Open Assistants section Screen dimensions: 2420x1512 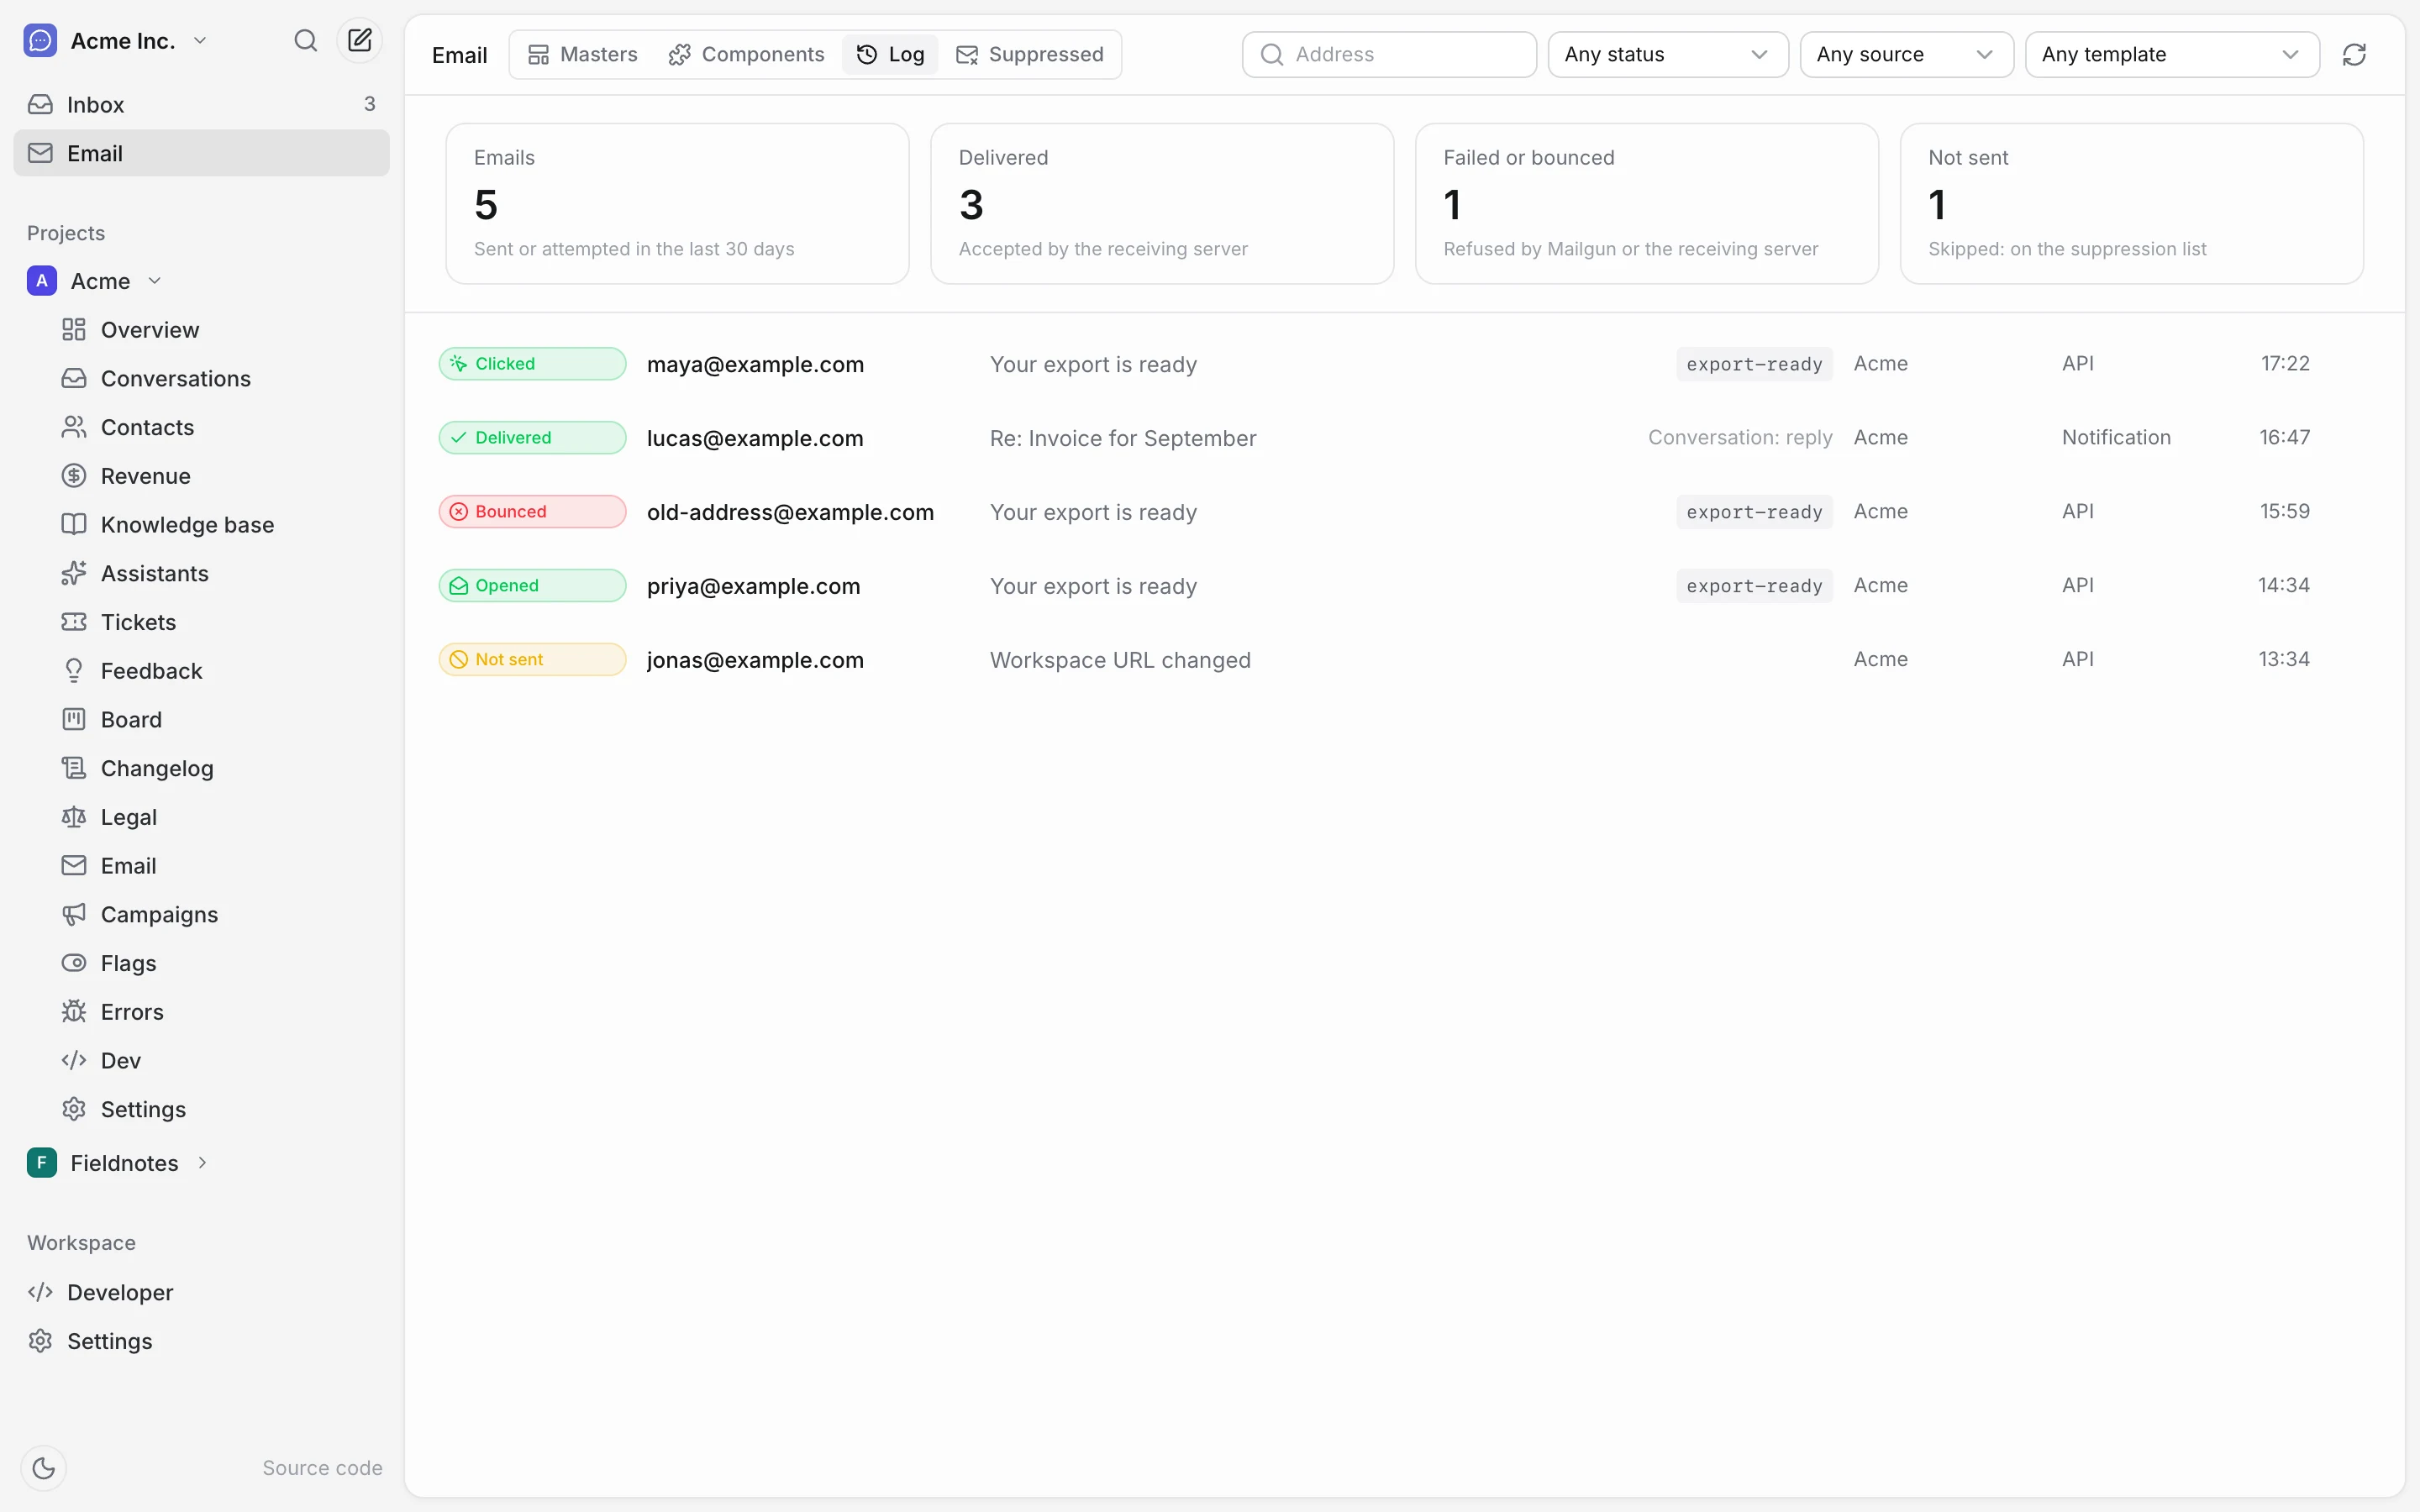tap(219, 574)
